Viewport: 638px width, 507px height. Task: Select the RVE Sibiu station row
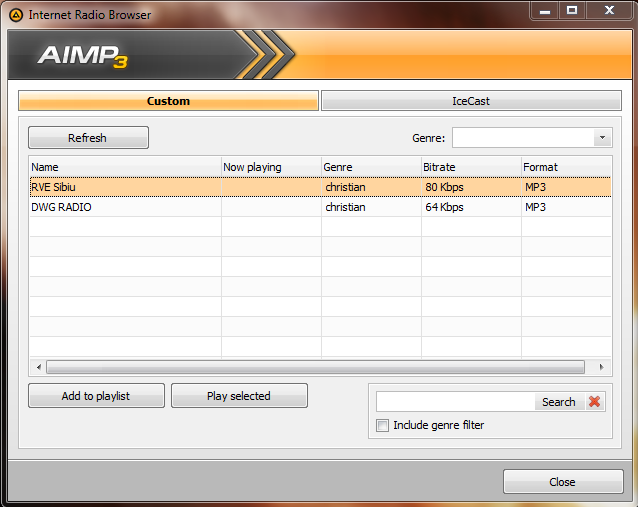[x=320, y=187]
